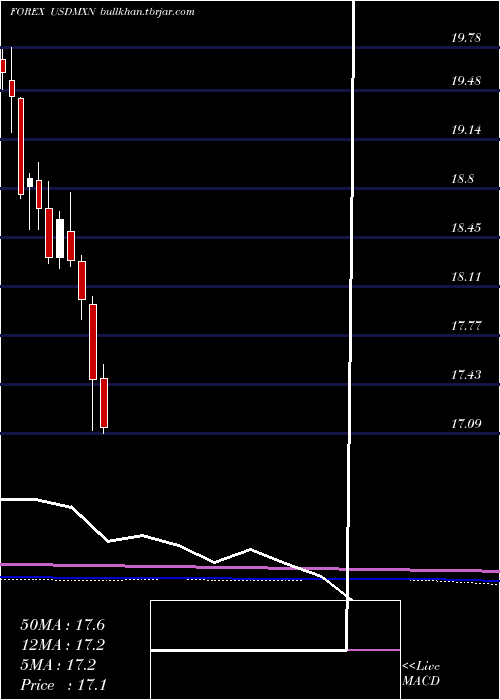Click the FOREX USDMXN chart title

point(52,12)
